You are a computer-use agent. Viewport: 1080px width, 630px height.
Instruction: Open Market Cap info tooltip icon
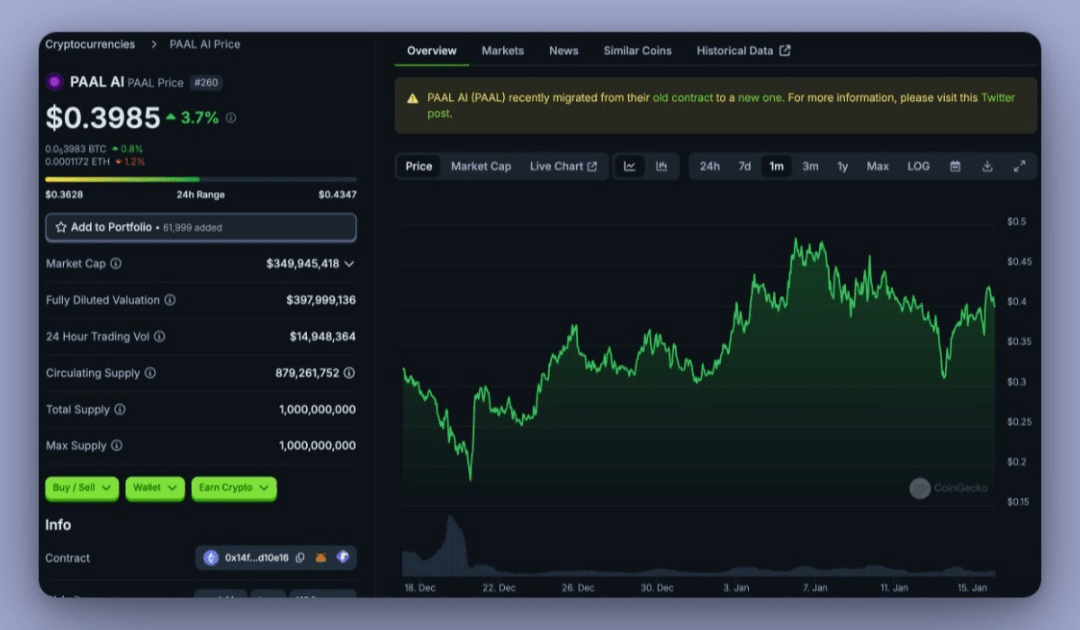tap(116, 264)
